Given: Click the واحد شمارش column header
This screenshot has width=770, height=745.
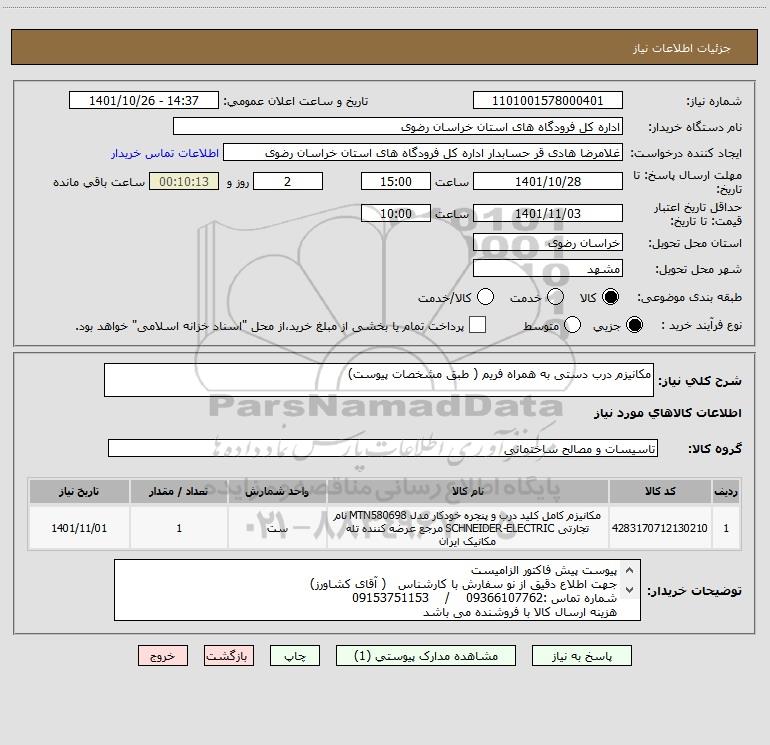Looking at the screenshot, I should (x=277, y=491).
